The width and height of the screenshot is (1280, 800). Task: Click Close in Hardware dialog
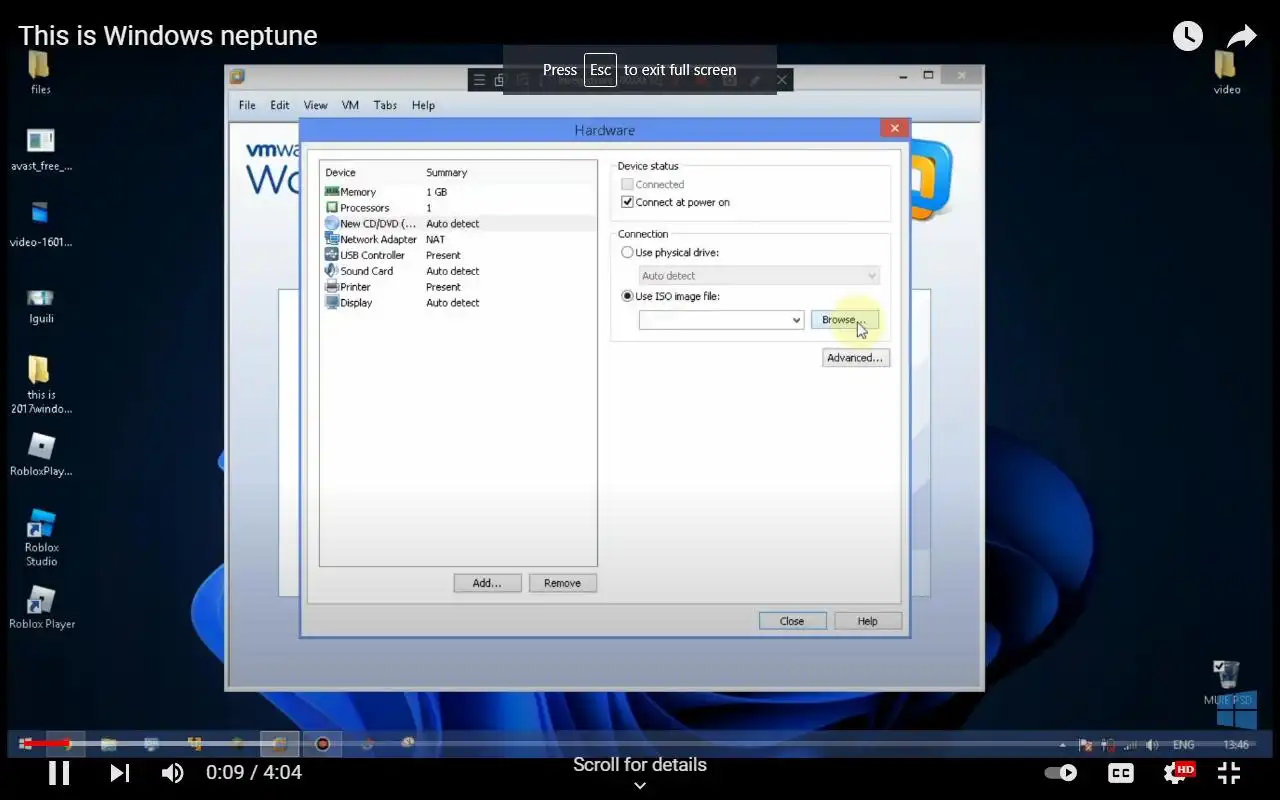(792, 621)
